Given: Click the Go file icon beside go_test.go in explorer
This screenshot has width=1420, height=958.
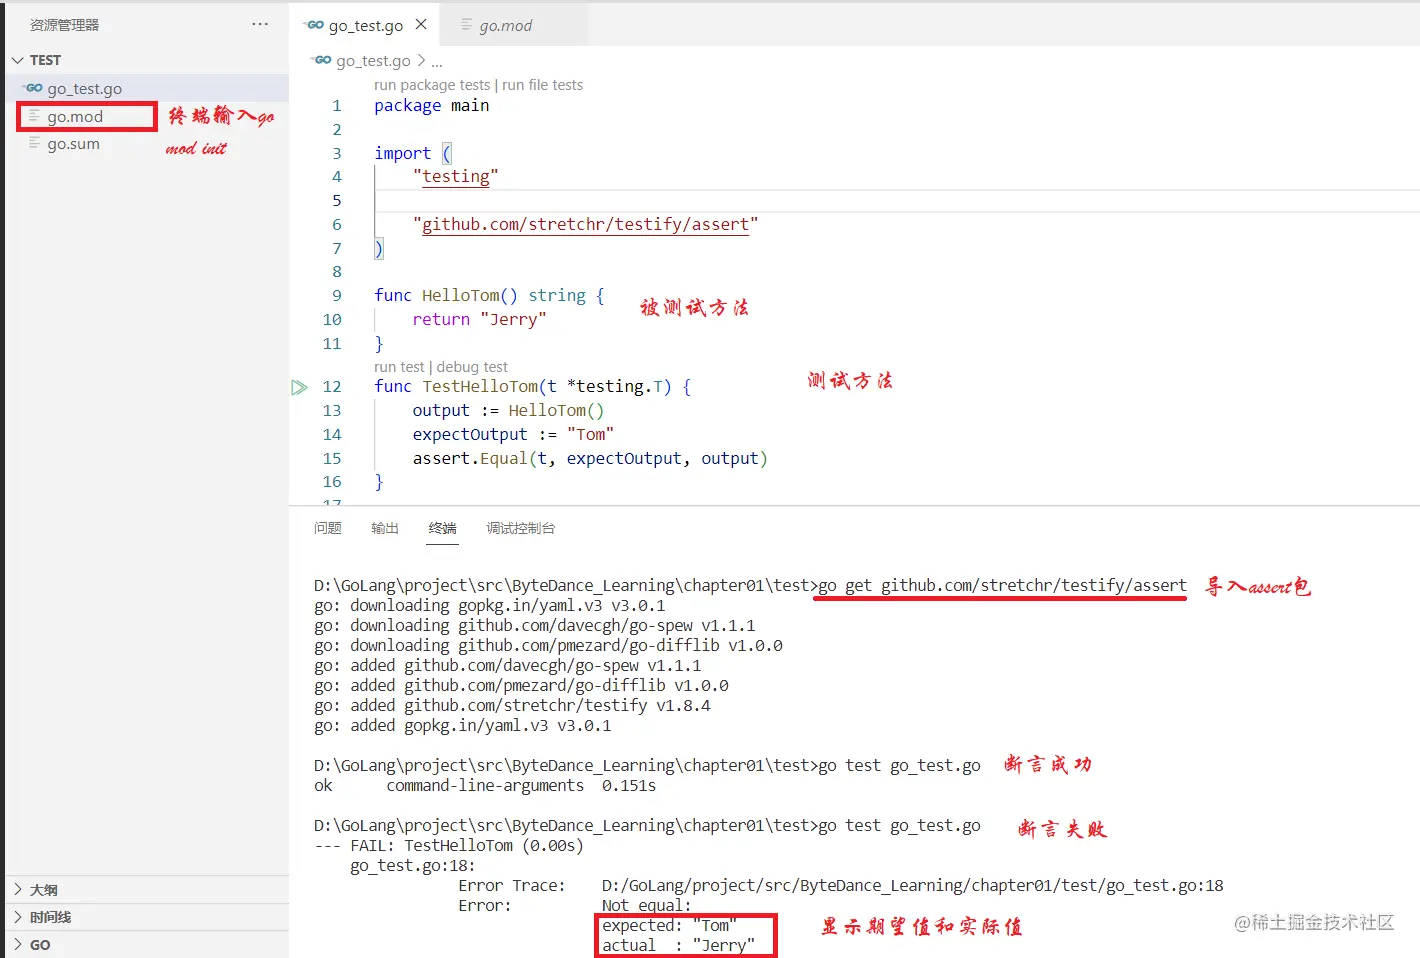Looking at the screenshot, I should pos(34,88).
